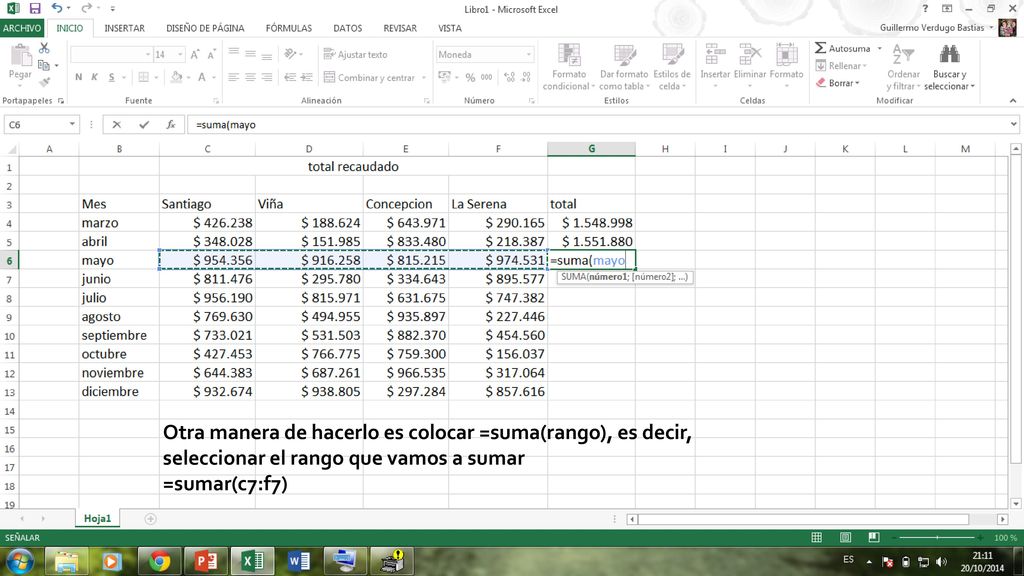Click the borders icon
Image resolution: width=1024 pixels, height=576 pixels.
[x=144, y=77]
